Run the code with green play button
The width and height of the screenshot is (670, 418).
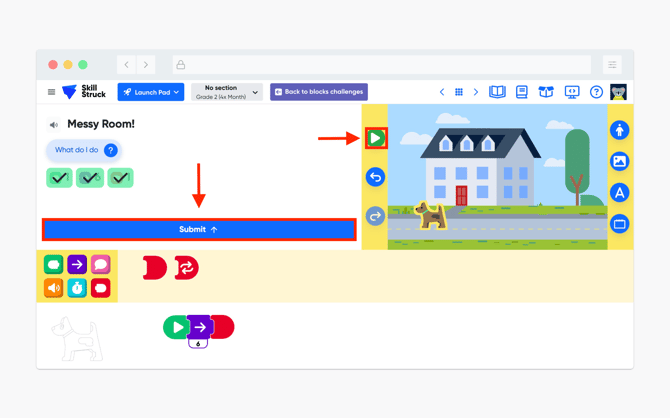(376, 138)
